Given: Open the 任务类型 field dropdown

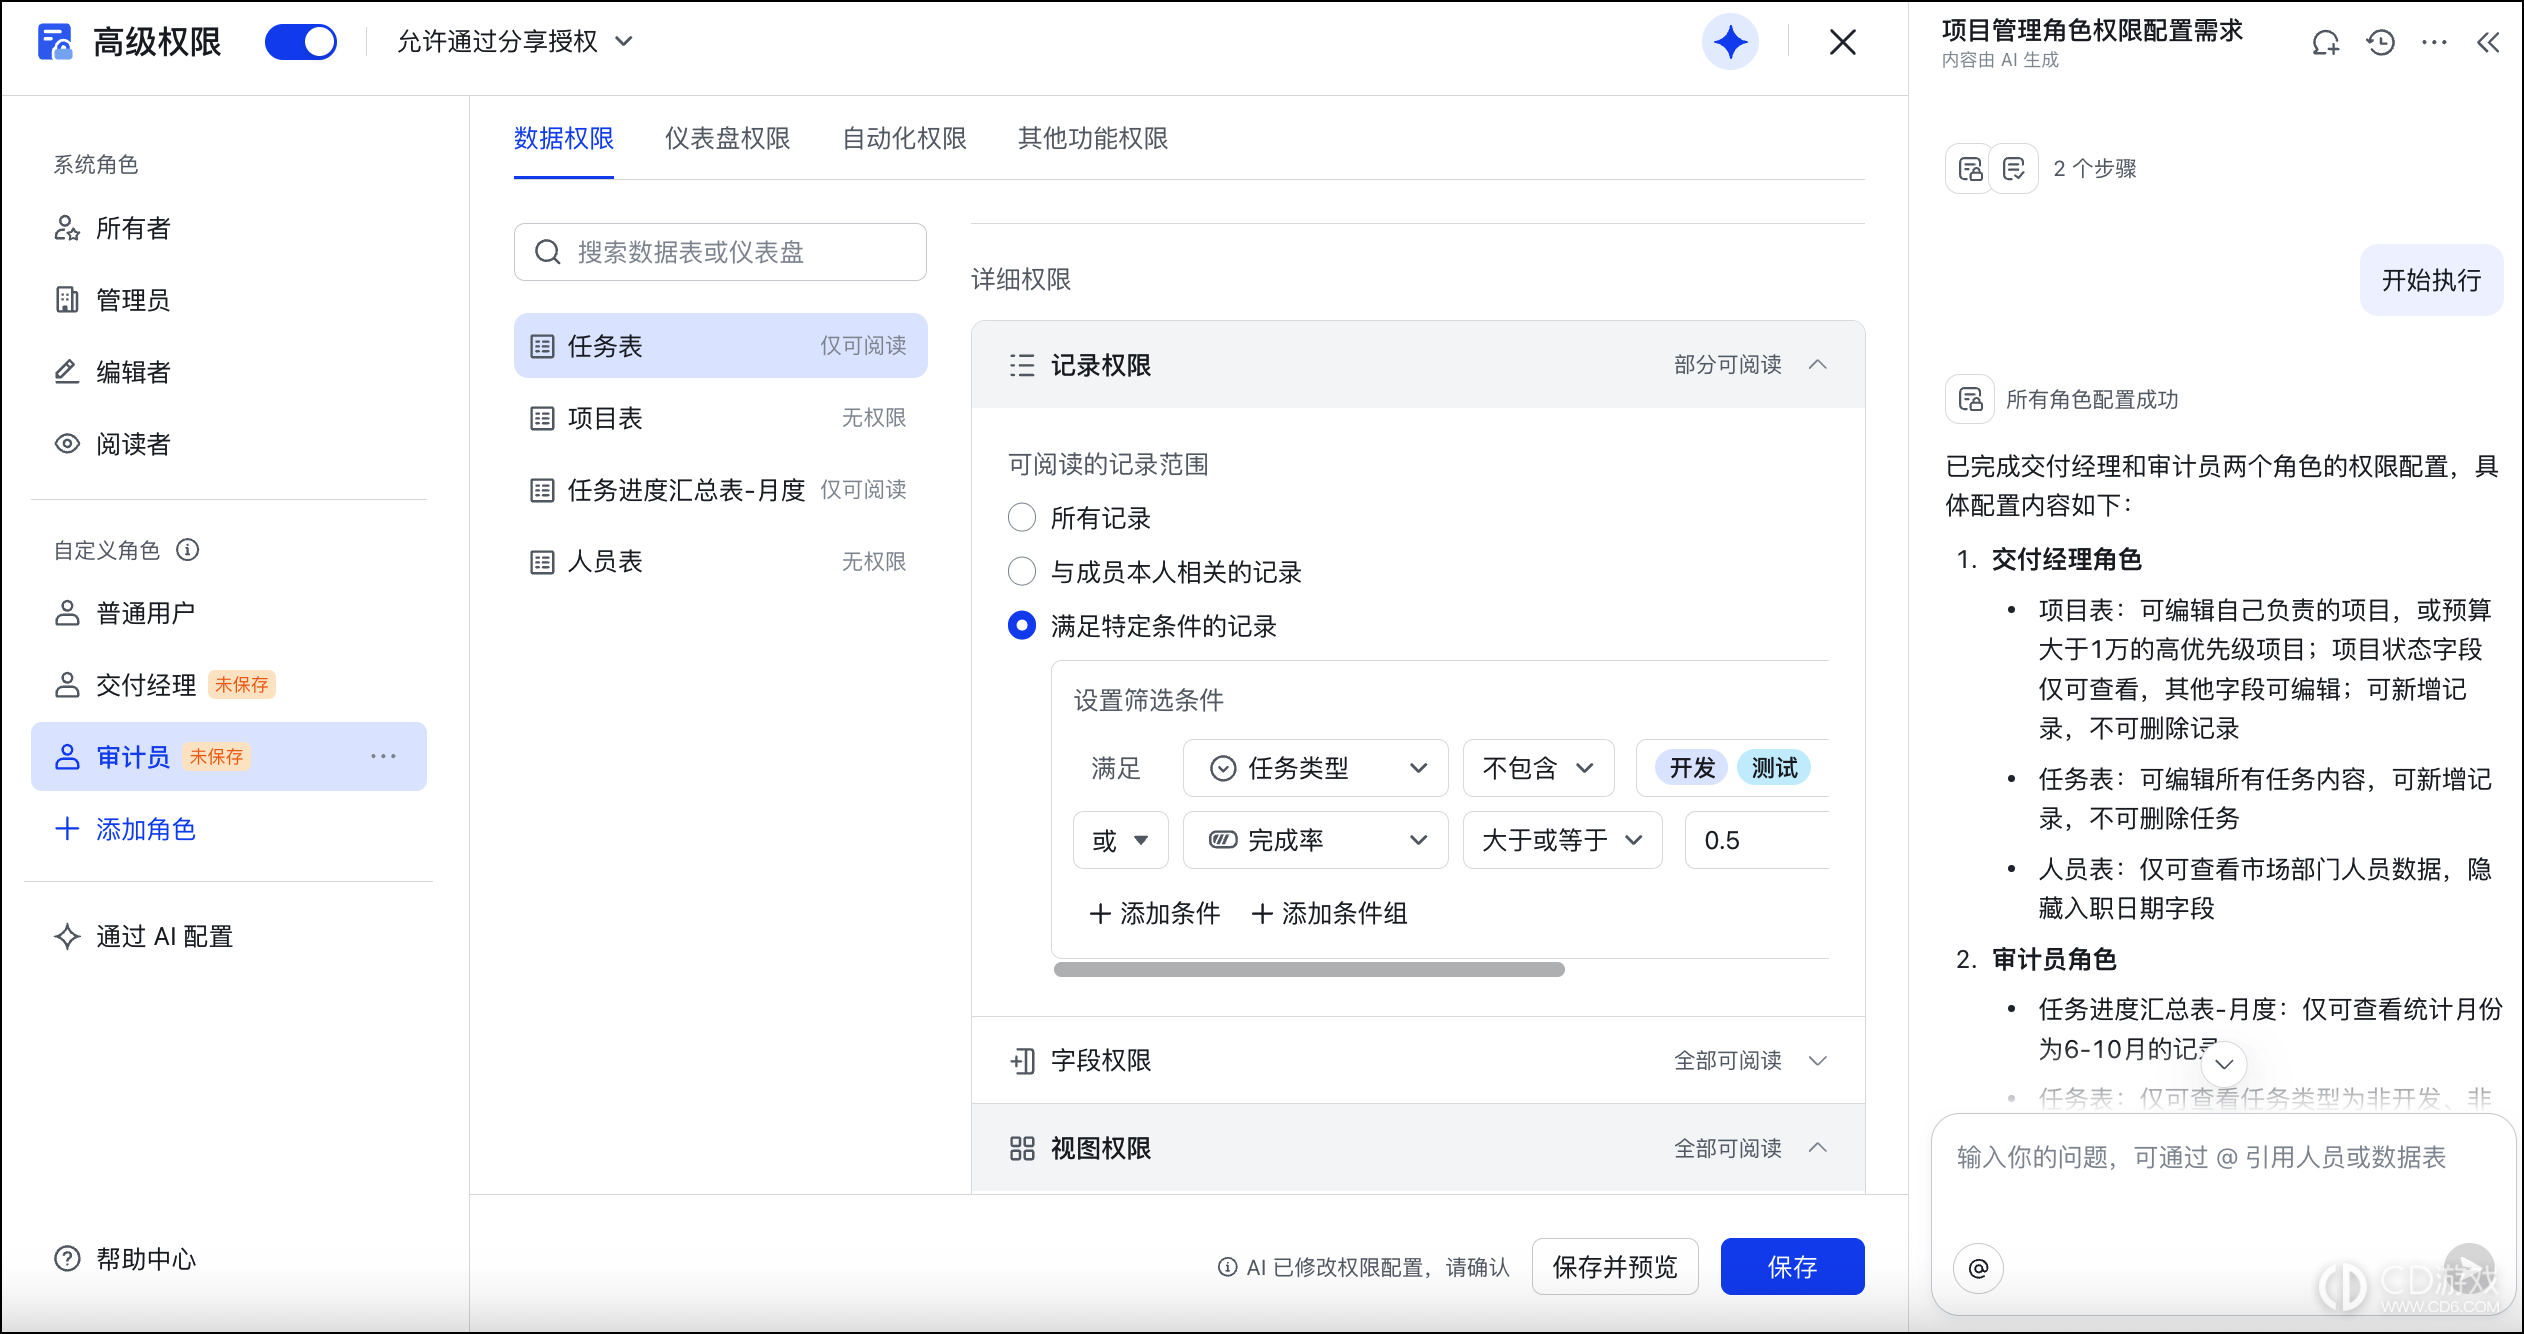Looking at the screenshot, I should pyautogui.click(x=1315, y=768).
